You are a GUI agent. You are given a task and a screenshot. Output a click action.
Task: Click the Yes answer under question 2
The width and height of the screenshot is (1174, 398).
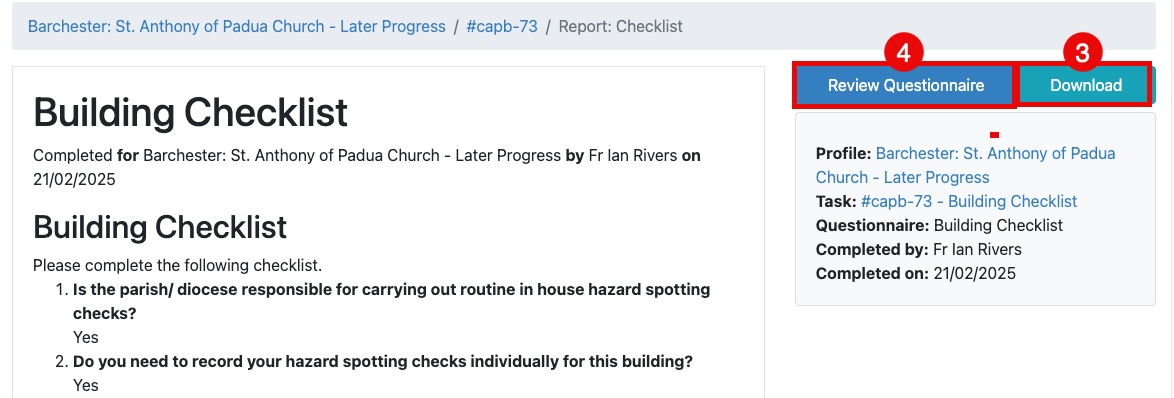(x=85, y=385)
